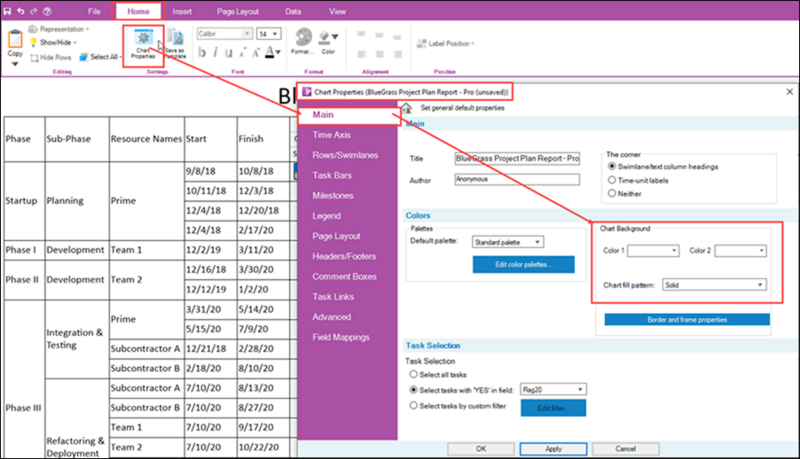This screenshot has height=459, width=800.
Task: Click the Redo arrow icon
Action: (x=34, y=11)
